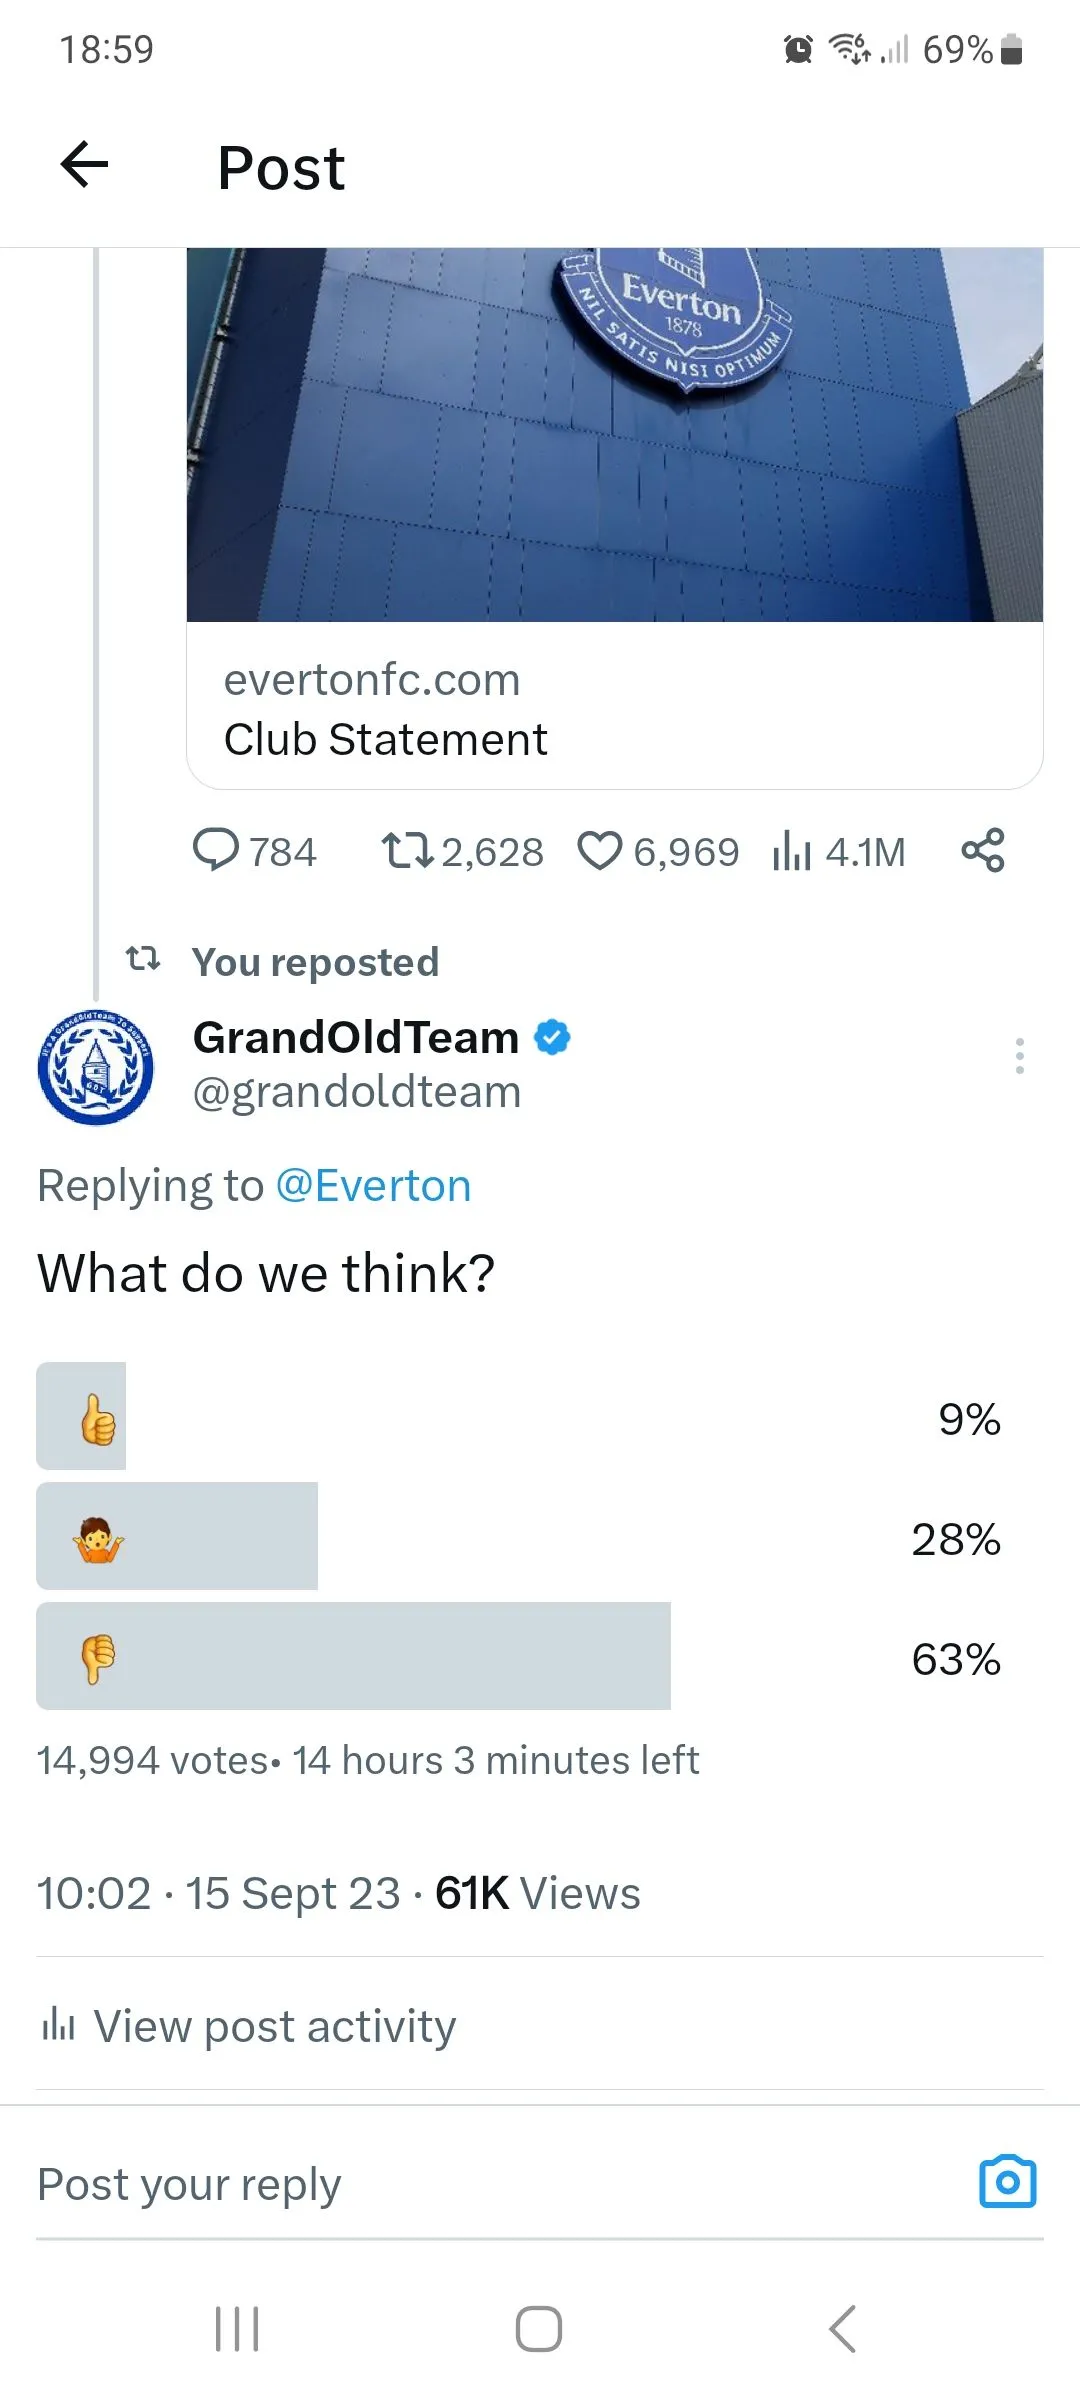The image size is (1080, 2400).
Task: Open the evertonfc.com Club Statement link card
Action: [614, 708]
